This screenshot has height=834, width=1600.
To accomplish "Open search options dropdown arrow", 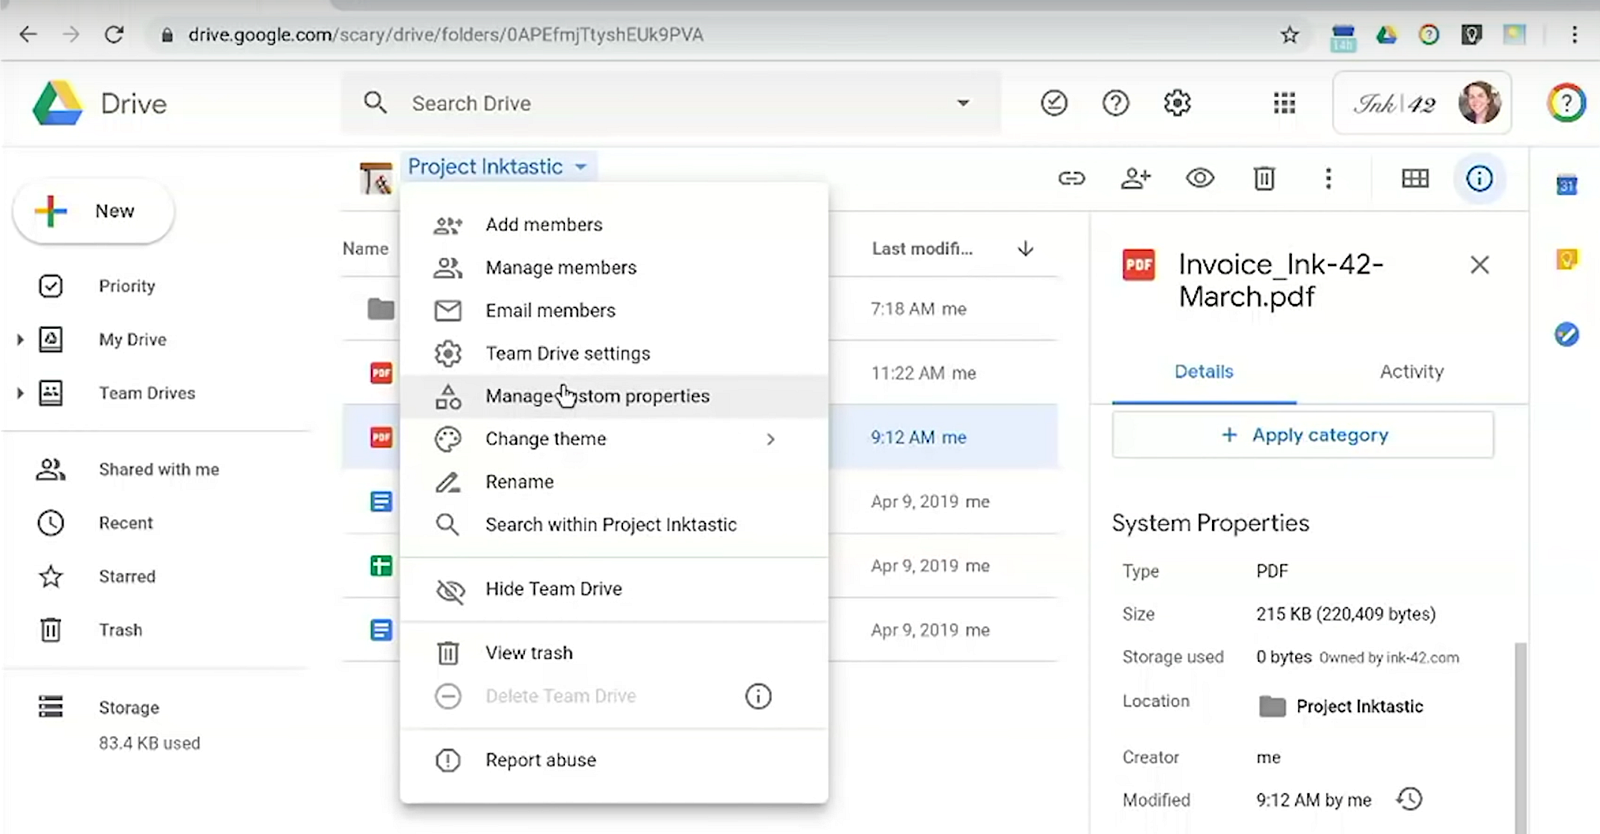I will [x=963, y=103].
